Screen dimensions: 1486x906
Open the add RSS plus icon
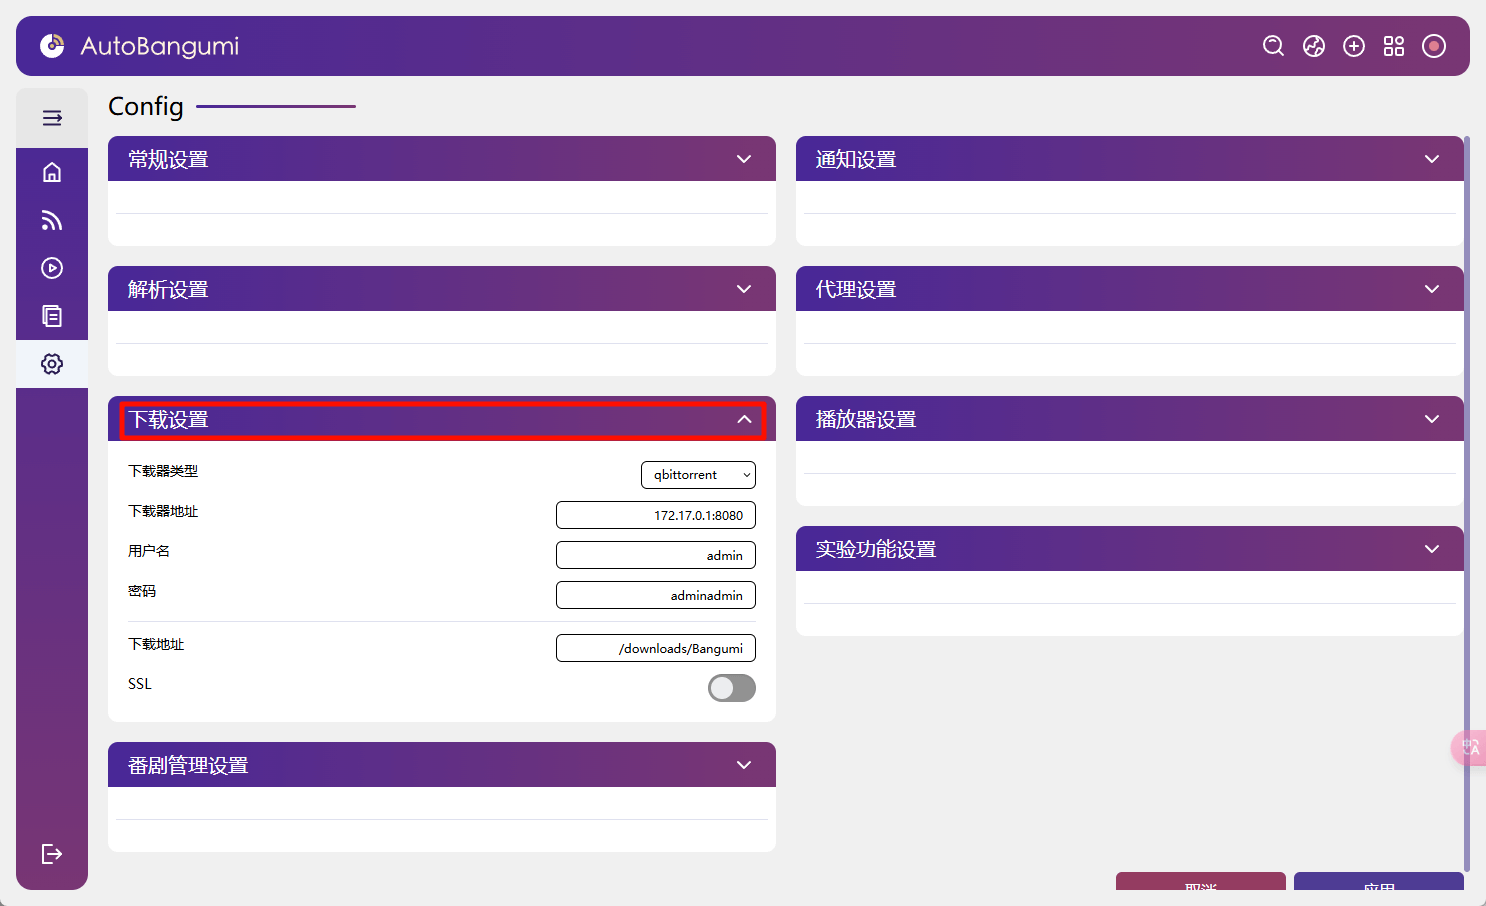click(x=1354, y=46)
